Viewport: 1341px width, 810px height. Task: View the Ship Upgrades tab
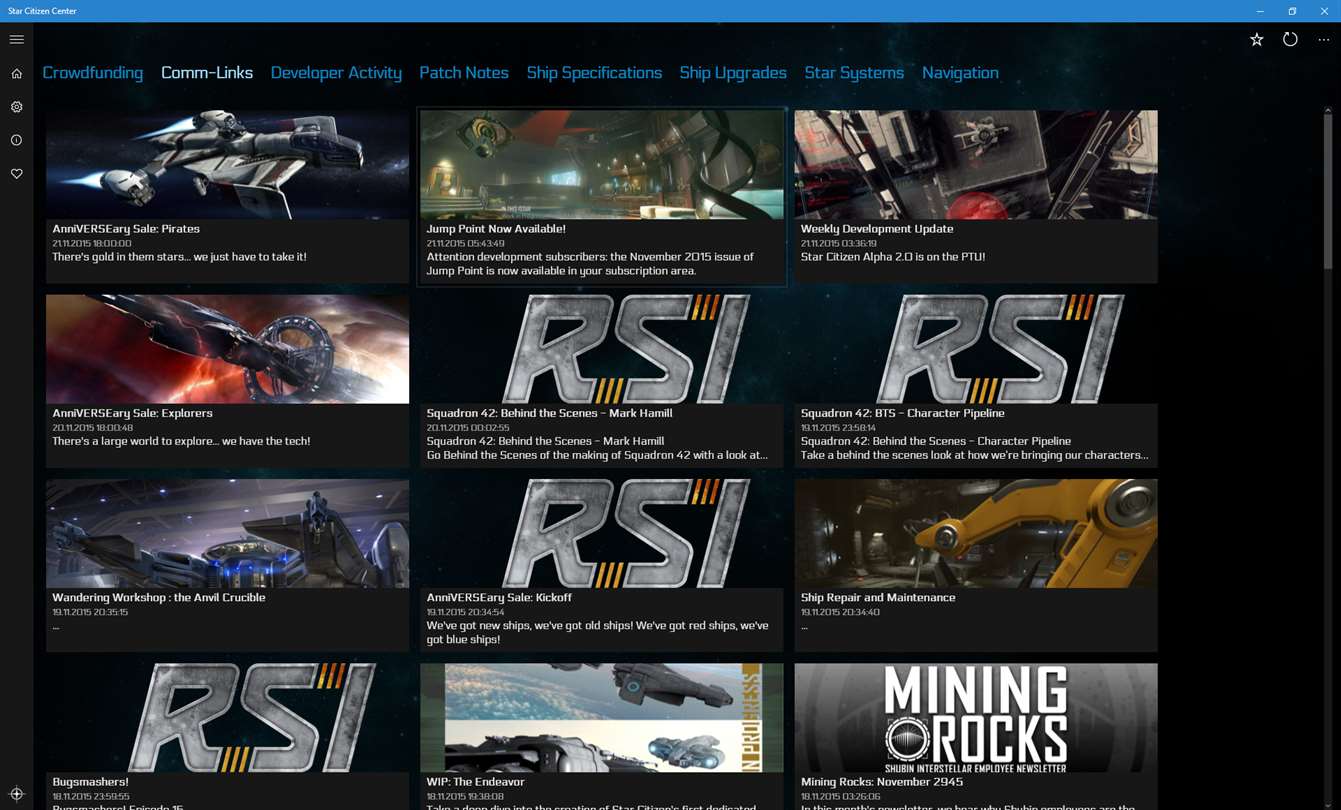733,73
